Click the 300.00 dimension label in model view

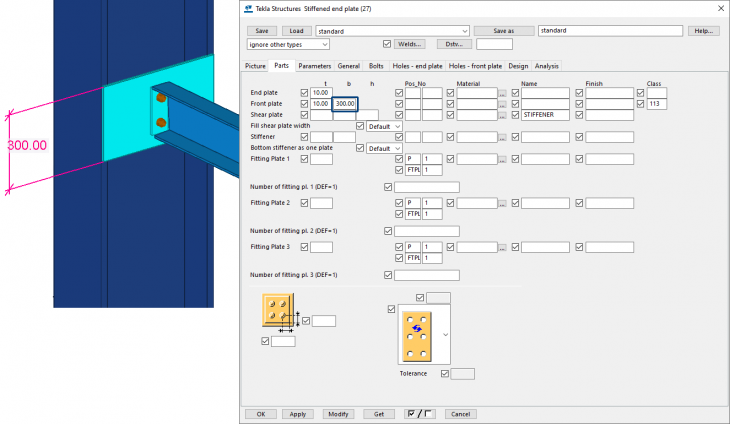(27, 145)
